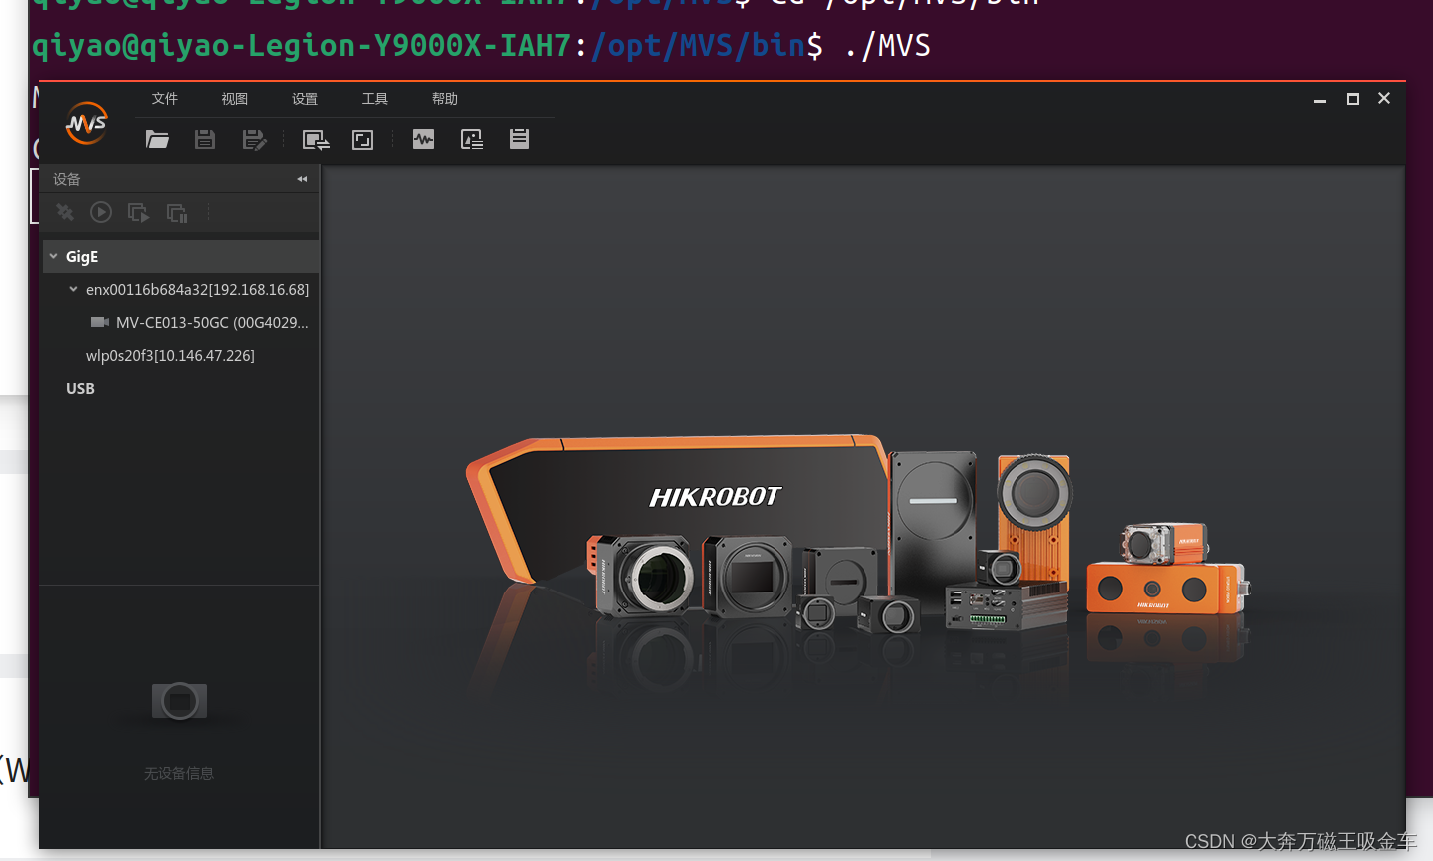
Task: Click the ./MVS command line in terminal
Action: tap(888, 46)
